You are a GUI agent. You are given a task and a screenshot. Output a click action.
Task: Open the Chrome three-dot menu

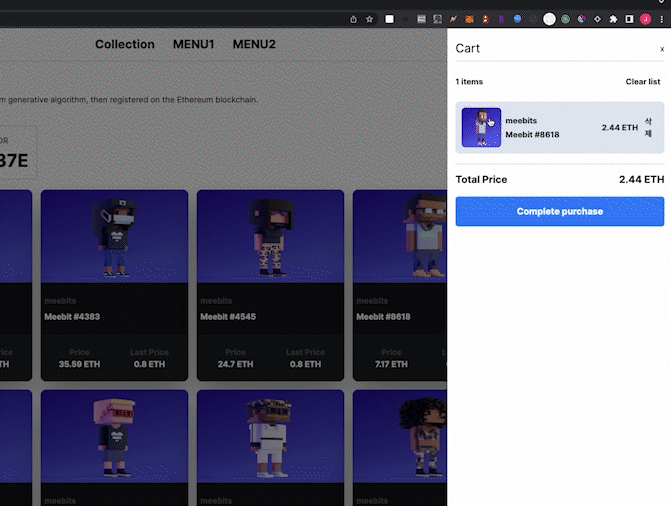point(662,19)
